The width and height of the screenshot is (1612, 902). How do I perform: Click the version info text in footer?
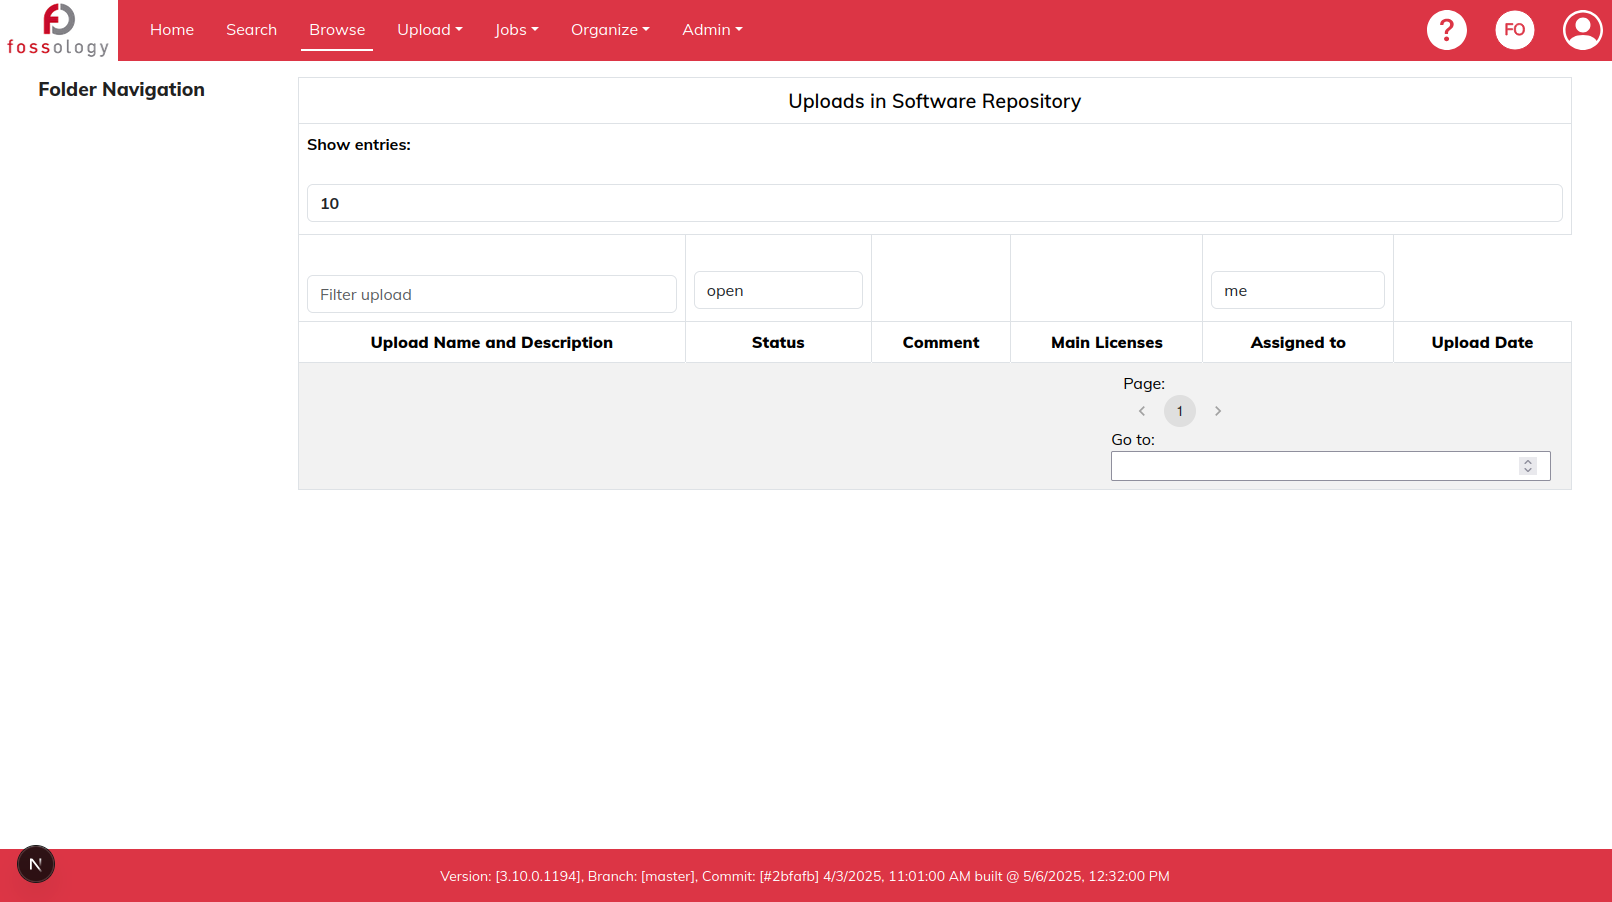805,876
